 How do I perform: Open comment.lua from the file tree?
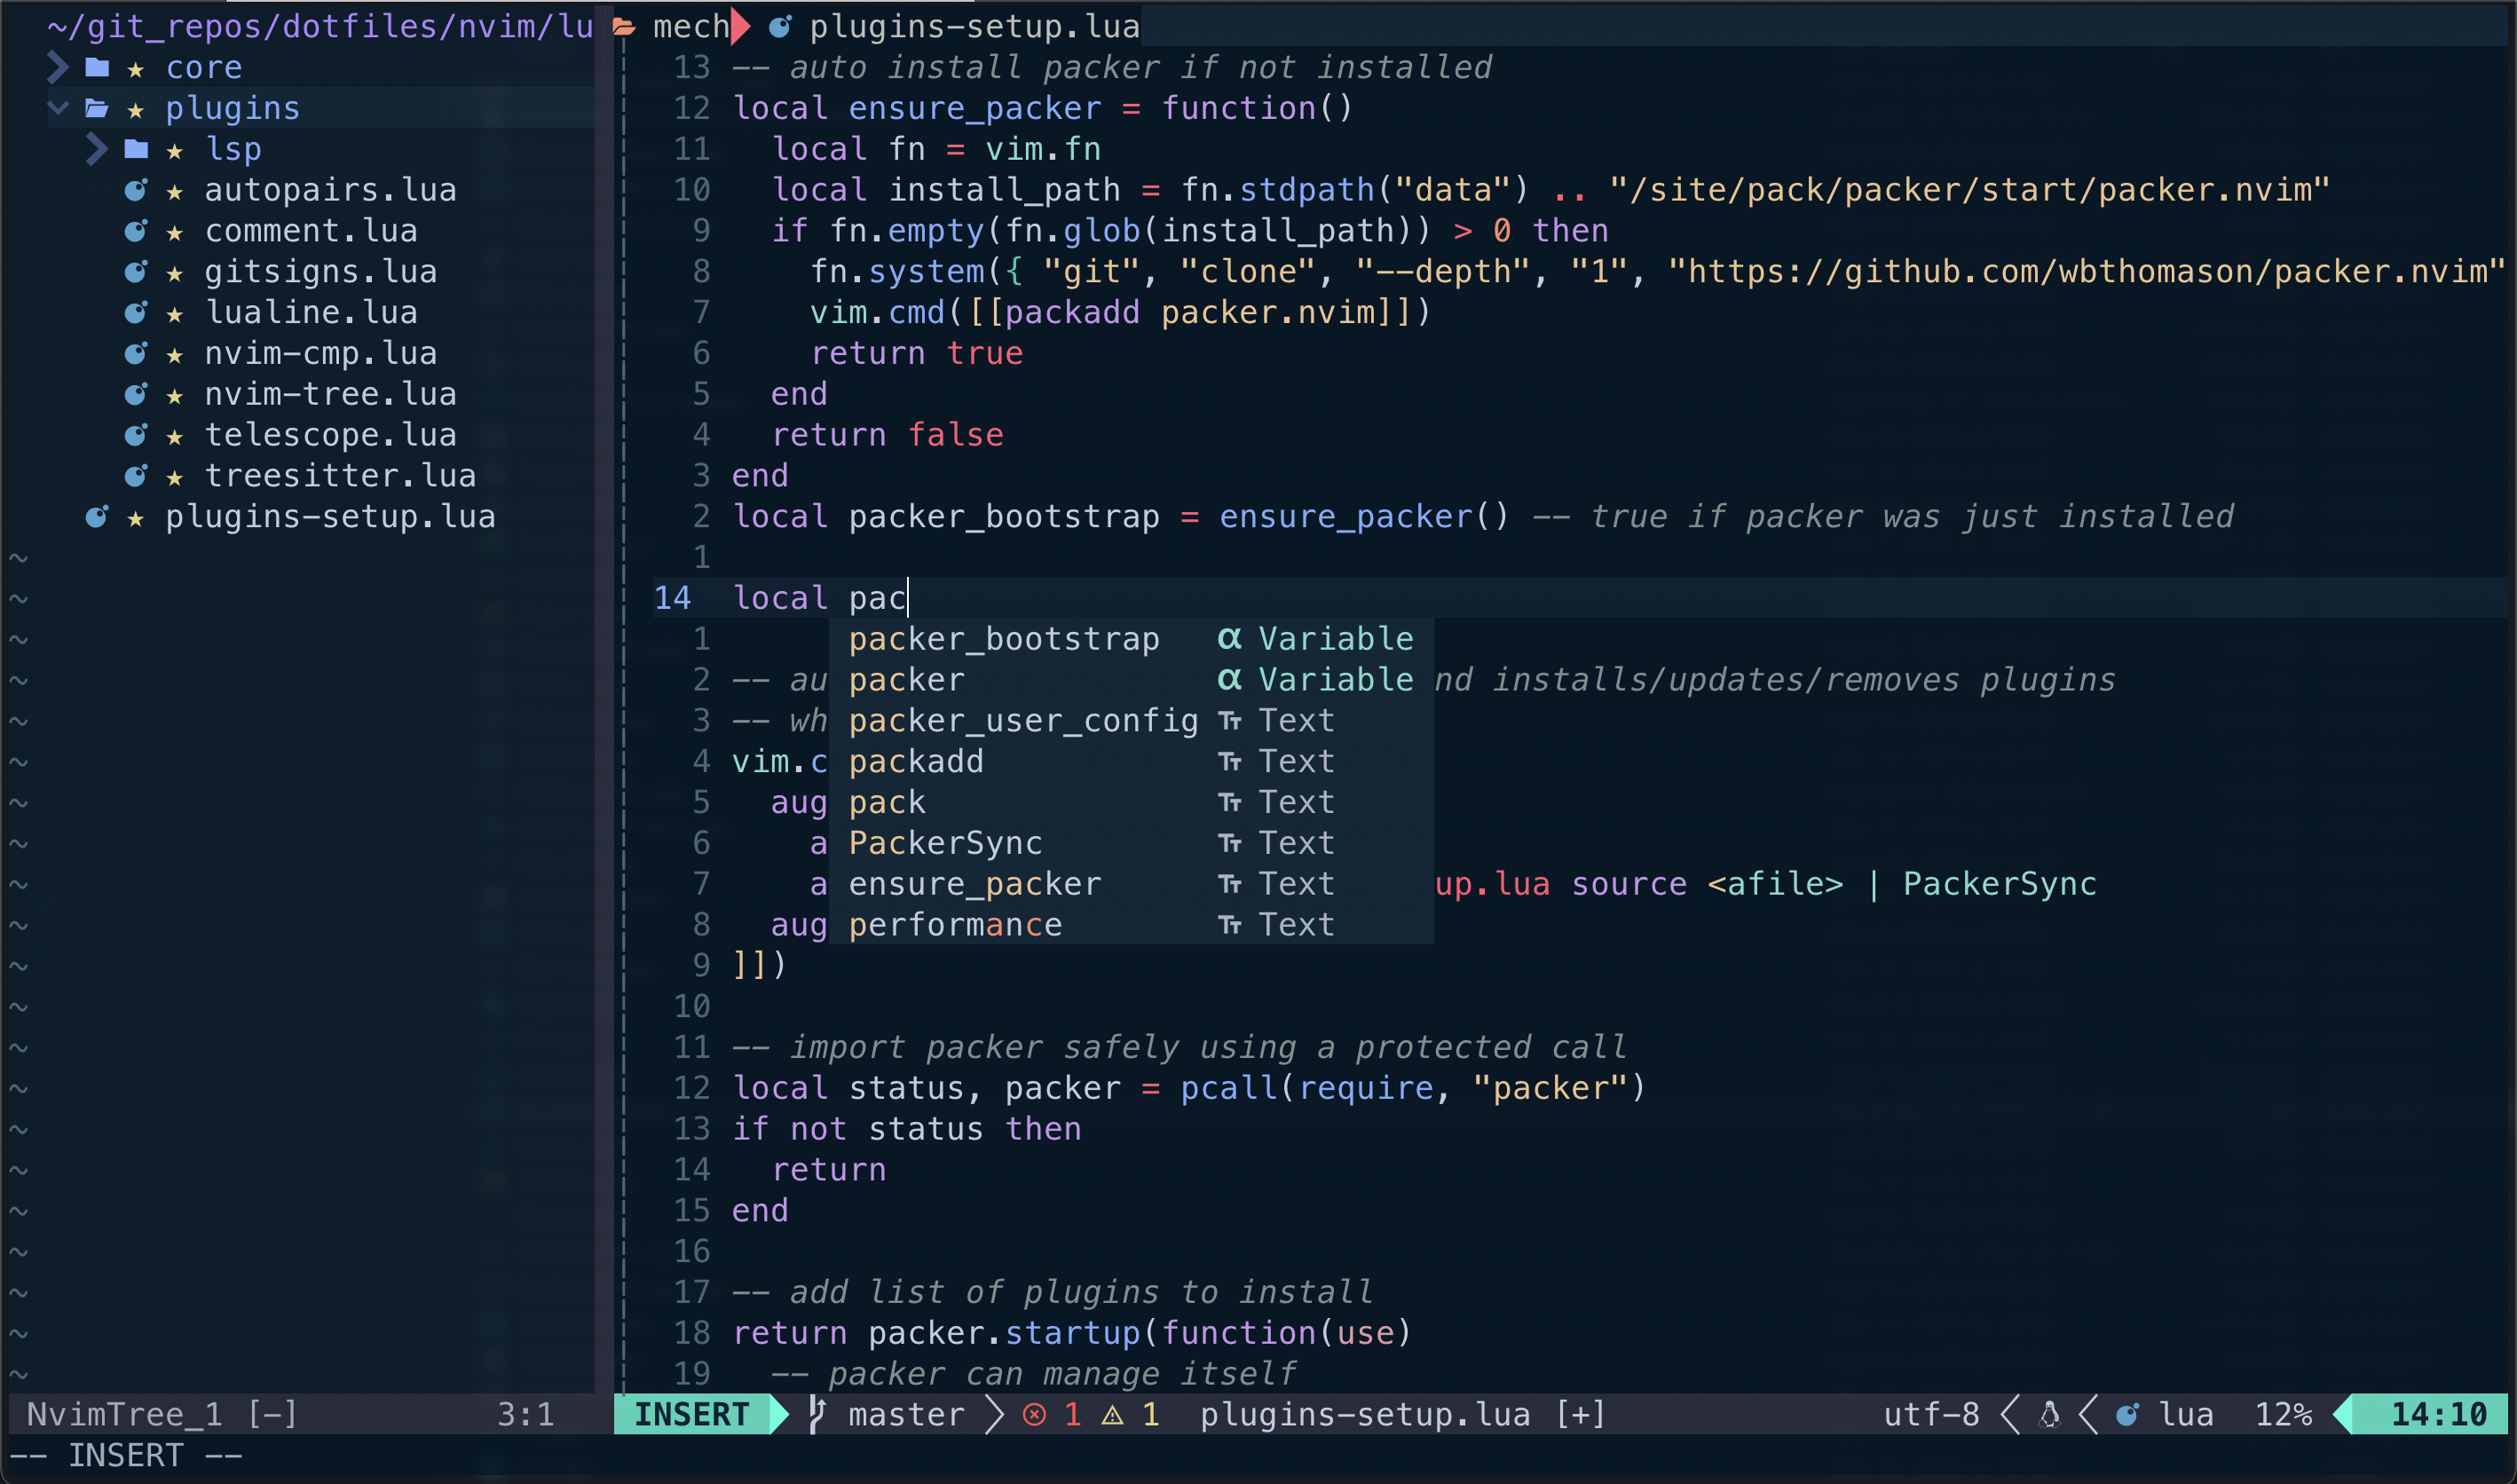click(x=311, y=231)
